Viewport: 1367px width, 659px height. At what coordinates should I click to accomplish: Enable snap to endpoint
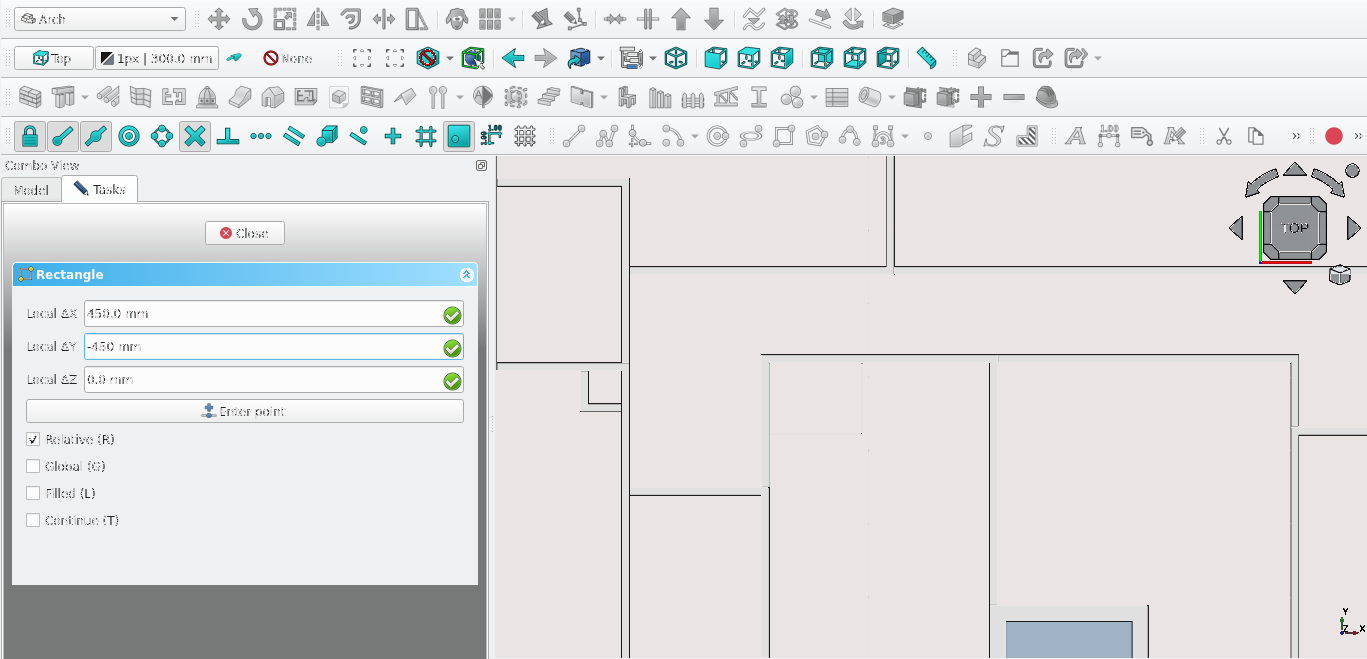coord(63,136)
